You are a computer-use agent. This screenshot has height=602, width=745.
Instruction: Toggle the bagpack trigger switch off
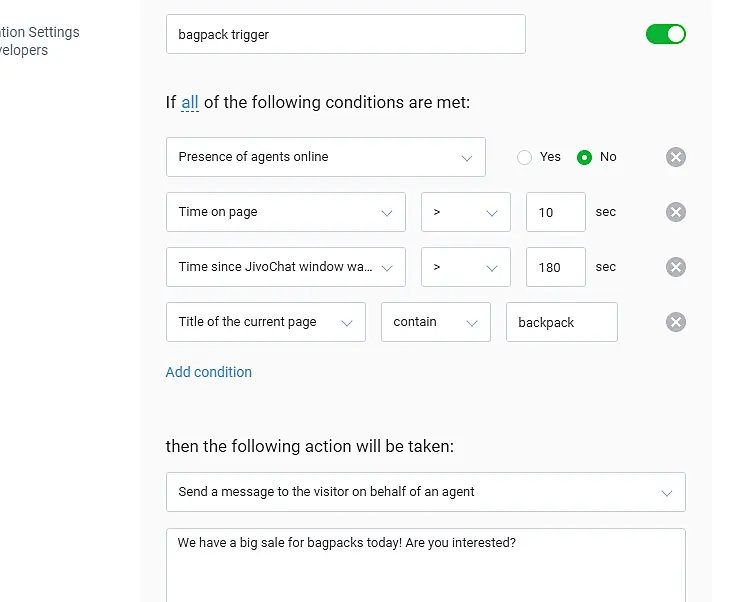pyautogui.click(x=666, y=34)
